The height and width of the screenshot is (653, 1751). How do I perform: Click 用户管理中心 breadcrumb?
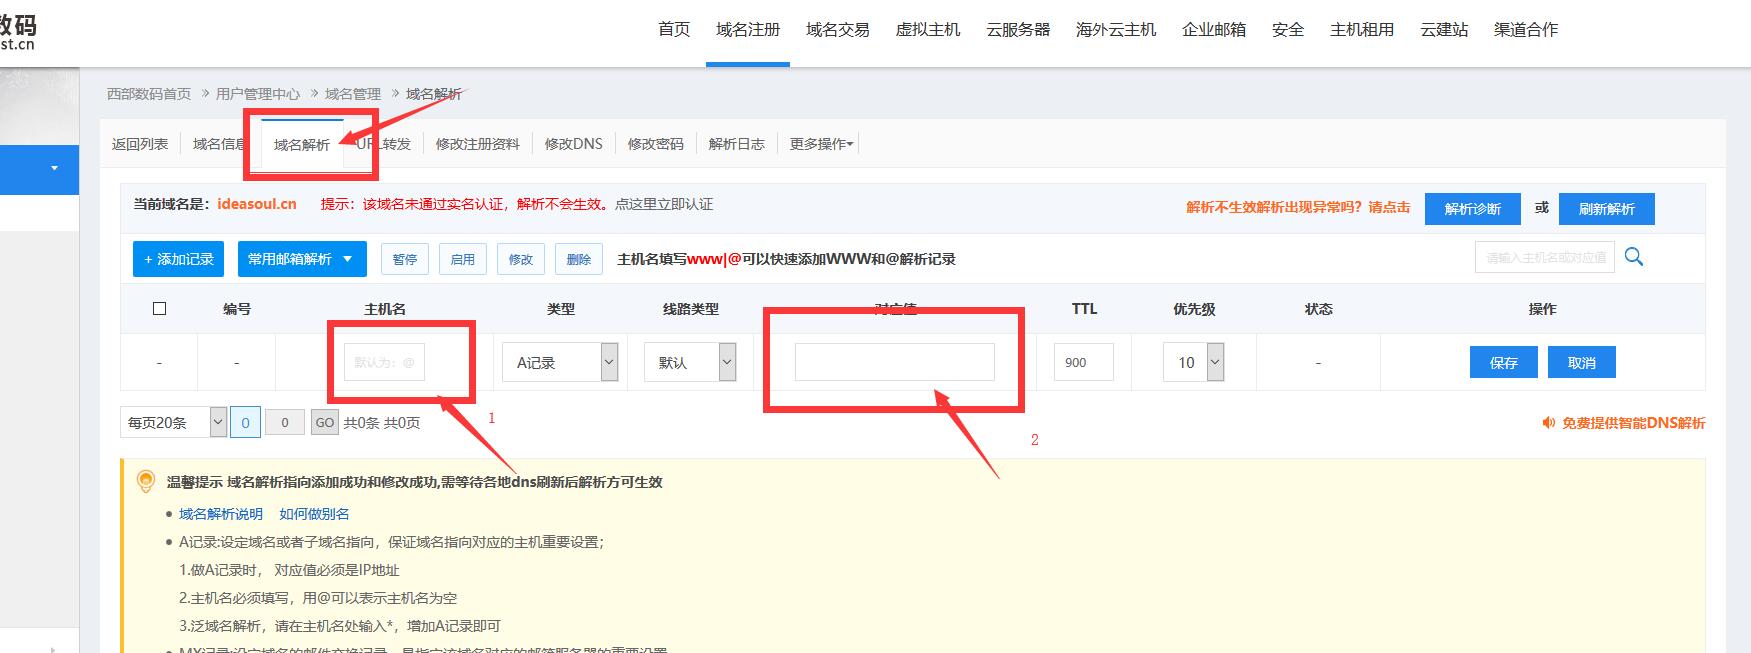(258, 94)
